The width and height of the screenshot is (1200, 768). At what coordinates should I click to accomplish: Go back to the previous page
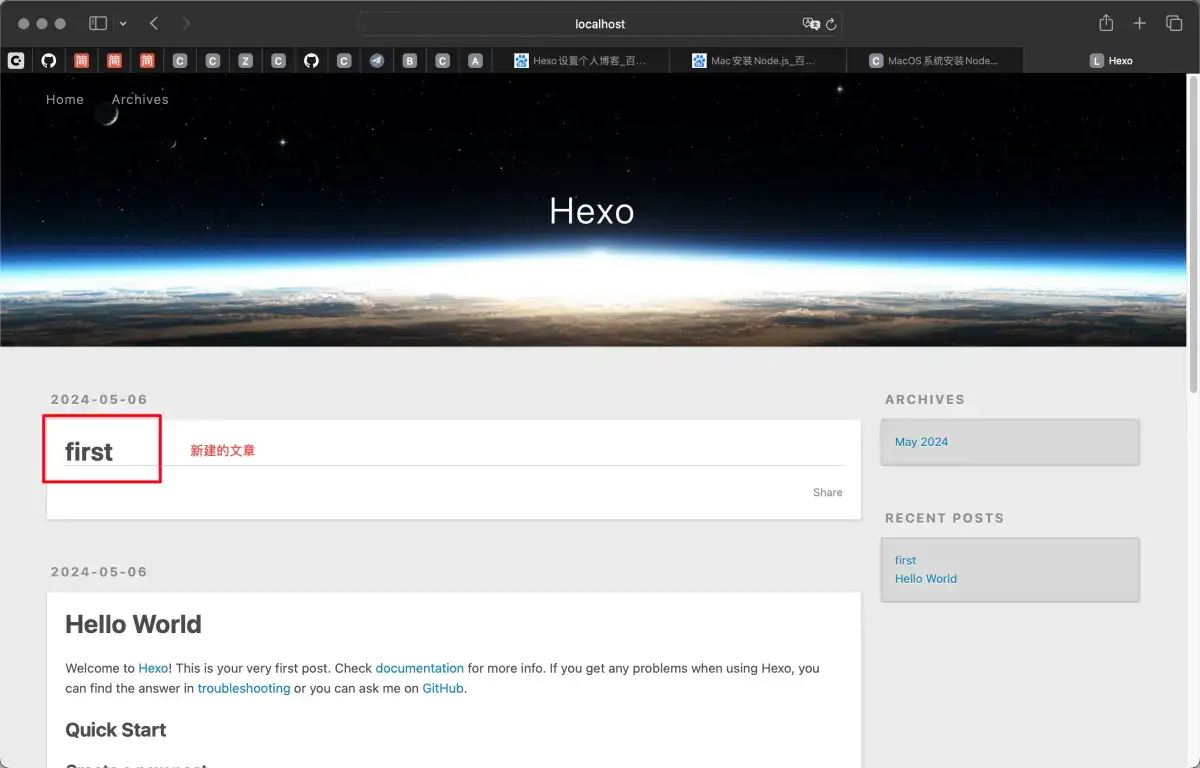(x=154, y=23)
